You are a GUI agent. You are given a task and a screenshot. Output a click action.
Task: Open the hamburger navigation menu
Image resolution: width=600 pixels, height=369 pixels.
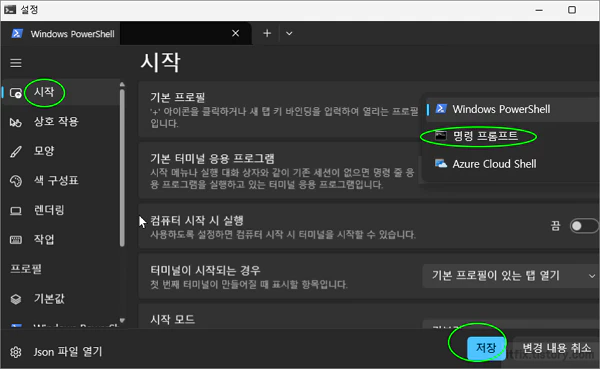[x=16, y=63]
